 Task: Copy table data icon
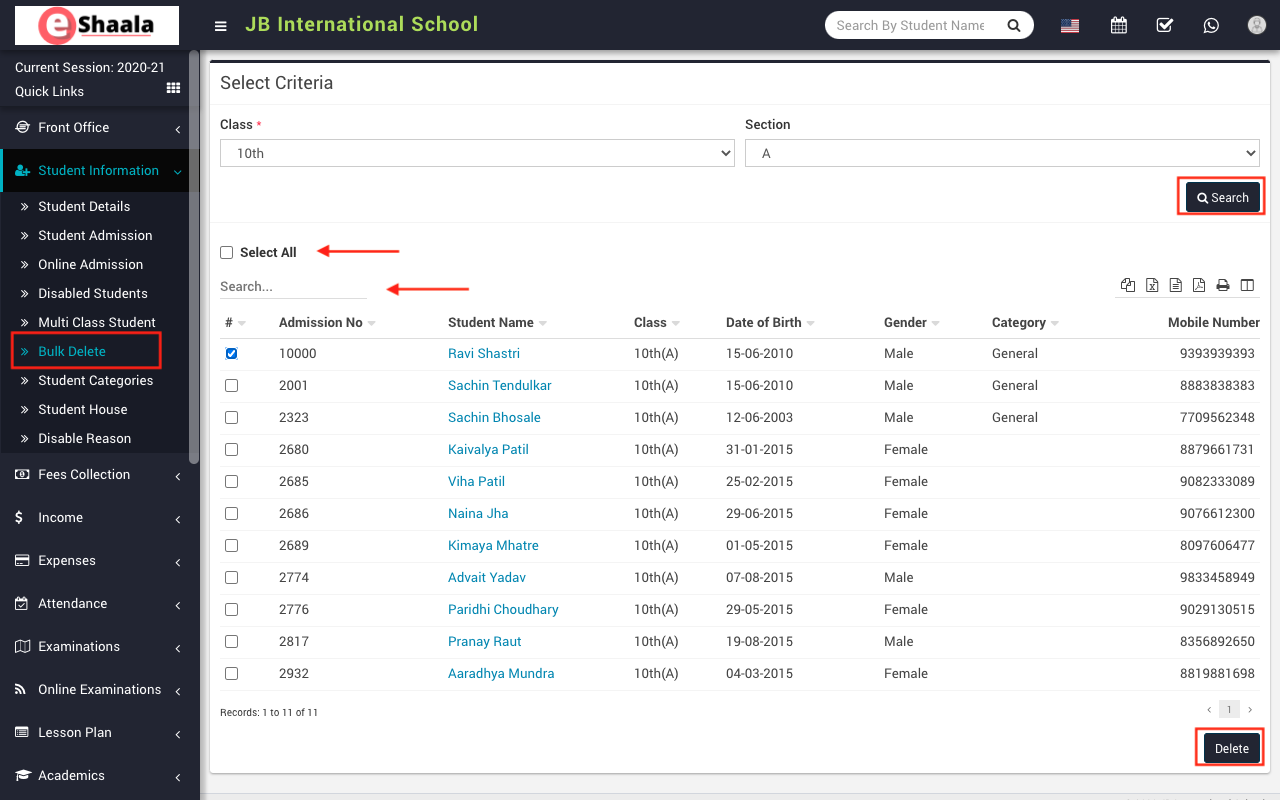pyautogui.click(x=1128, y=285)
